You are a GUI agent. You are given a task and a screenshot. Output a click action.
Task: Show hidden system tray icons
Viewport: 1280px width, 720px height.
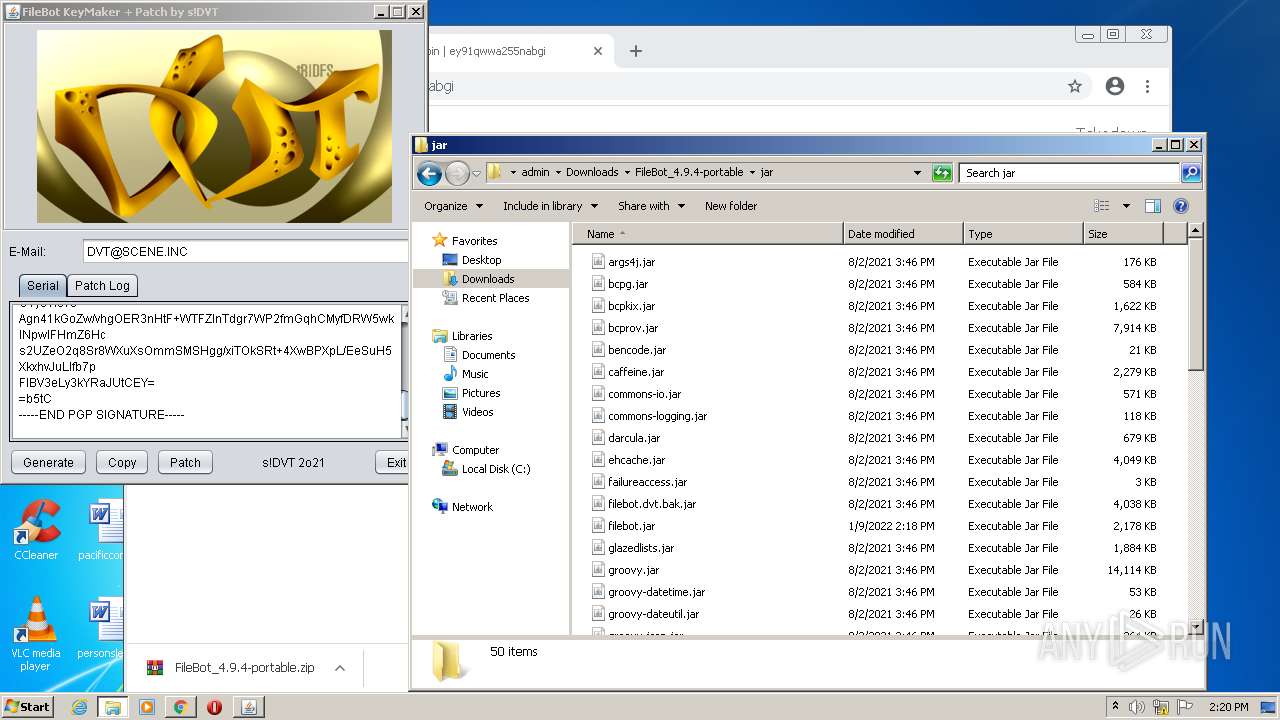1115,707
